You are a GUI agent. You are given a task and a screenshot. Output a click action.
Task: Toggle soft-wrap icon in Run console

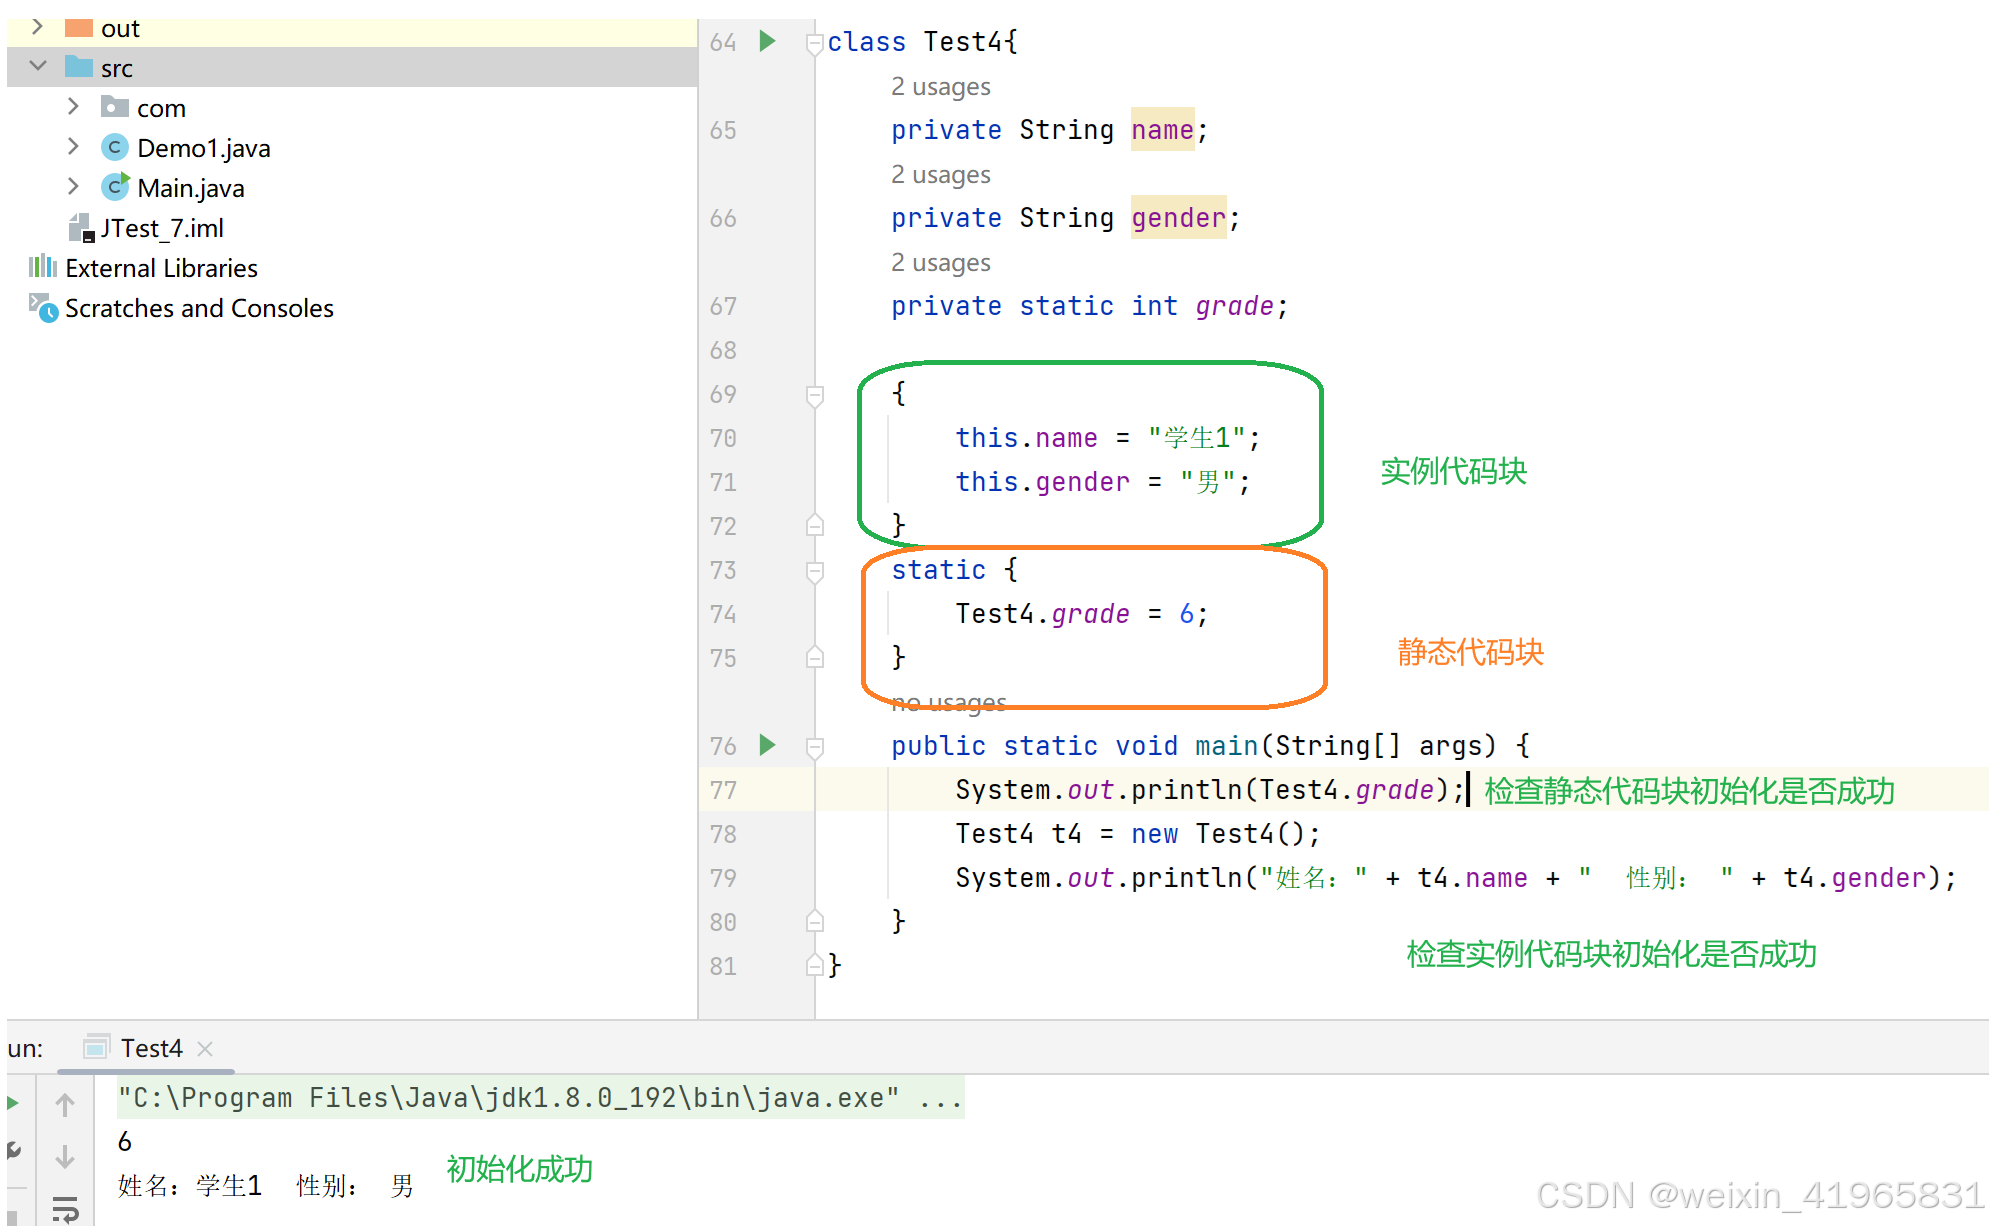[x=65, y=1209]
